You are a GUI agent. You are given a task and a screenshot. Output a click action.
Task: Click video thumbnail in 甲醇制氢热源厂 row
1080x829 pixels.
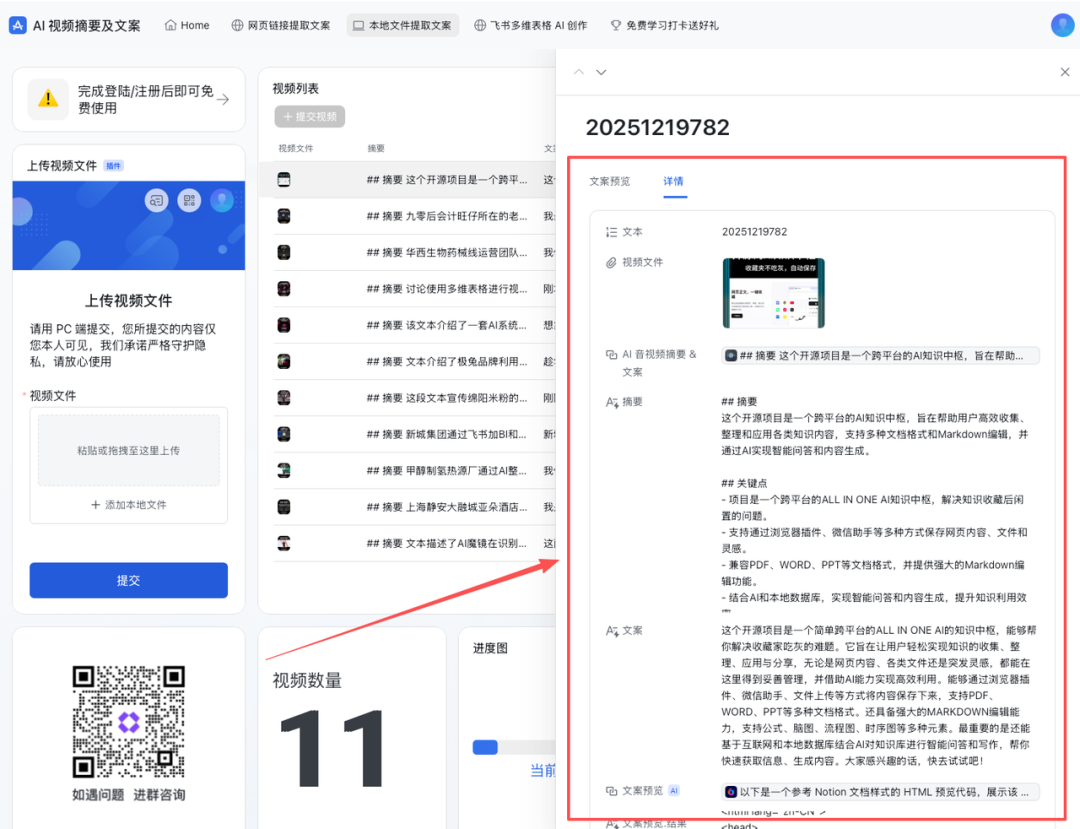[284, 471]
